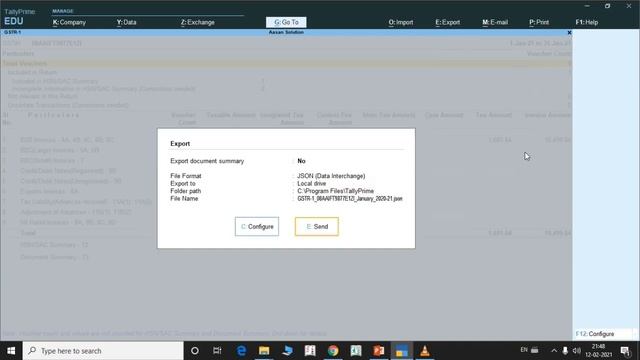Open the clock and date display

(598, 351)
